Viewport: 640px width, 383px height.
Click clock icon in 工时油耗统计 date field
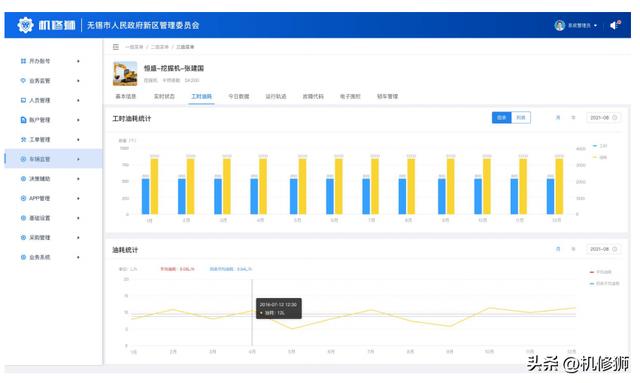(614, 118)
